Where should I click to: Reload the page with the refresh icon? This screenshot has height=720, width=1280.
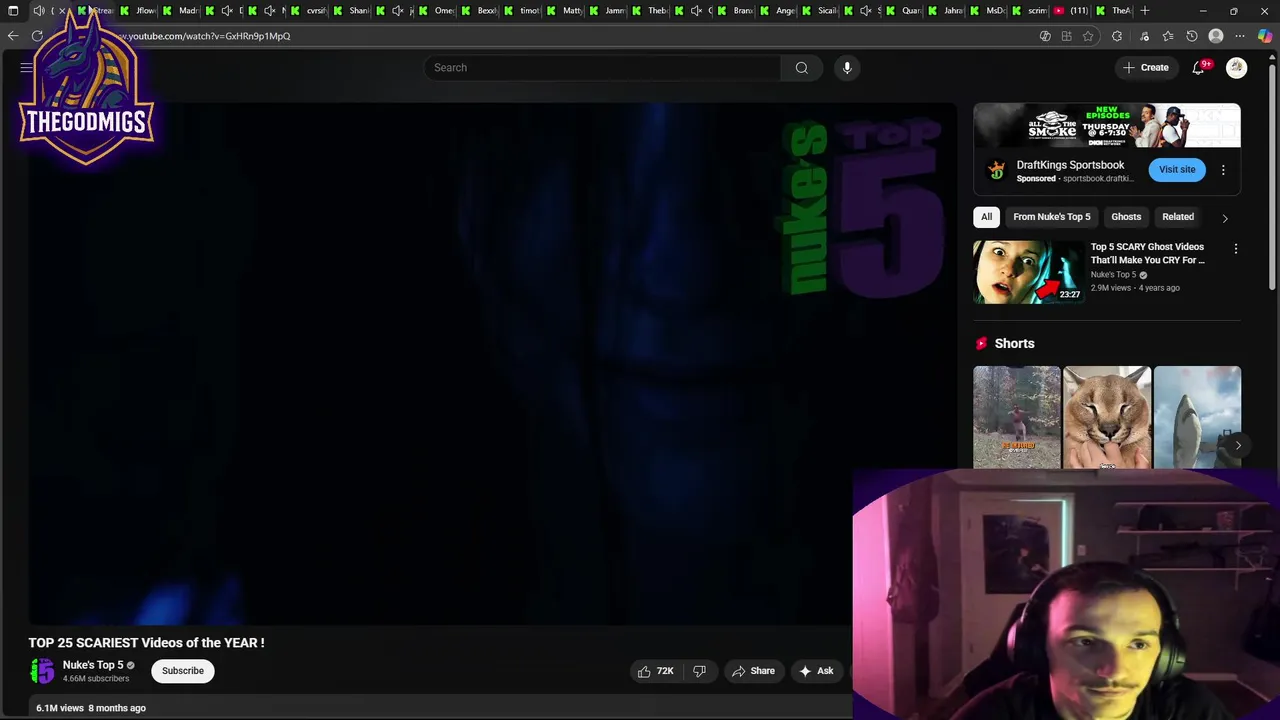pyautogui.click(x=37, y=36)
